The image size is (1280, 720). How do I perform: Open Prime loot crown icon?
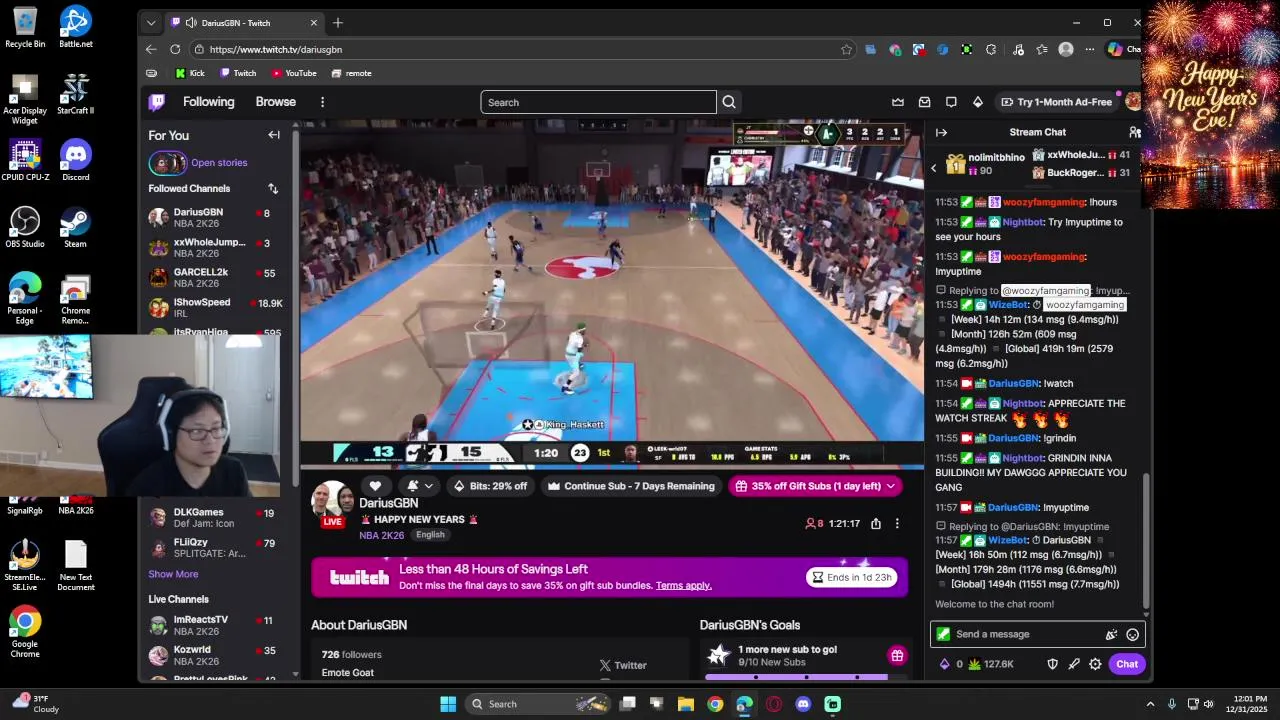point(898,102)
